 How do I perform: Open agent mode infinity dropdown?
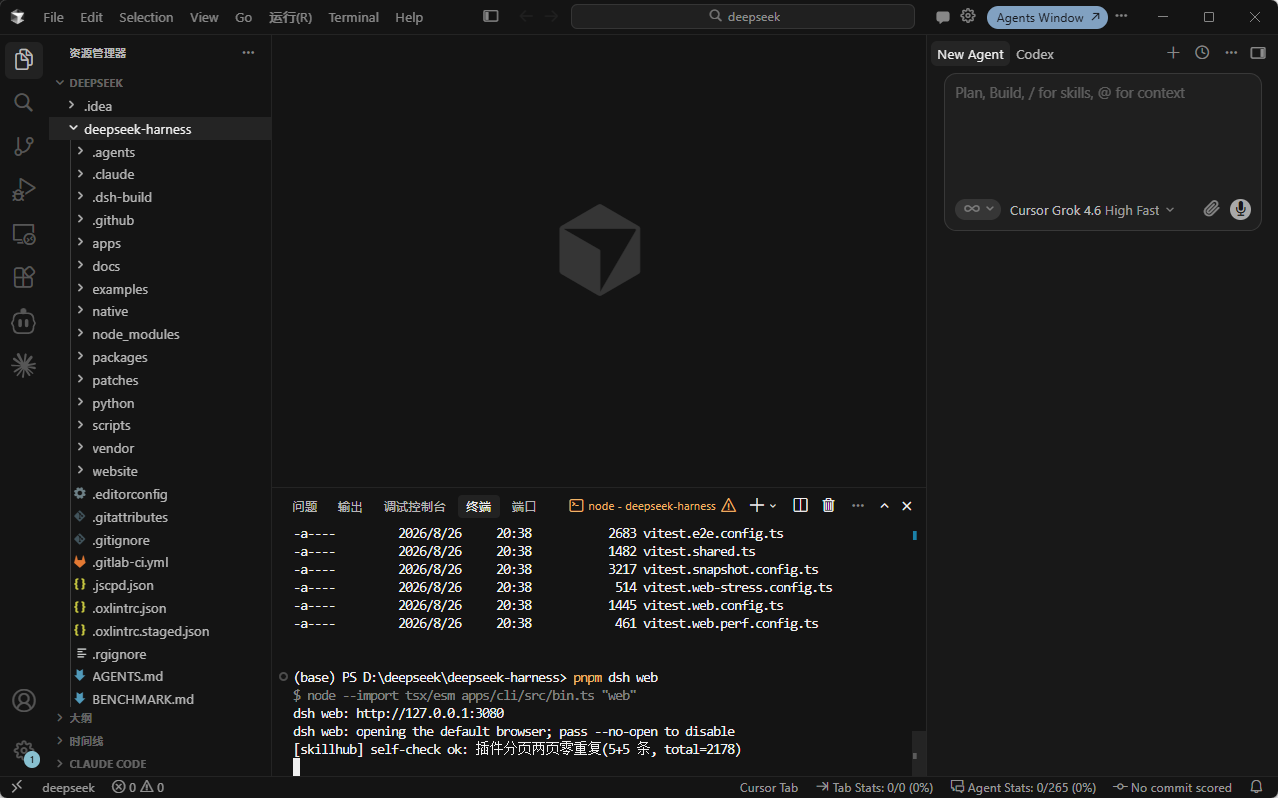(978, 209)
